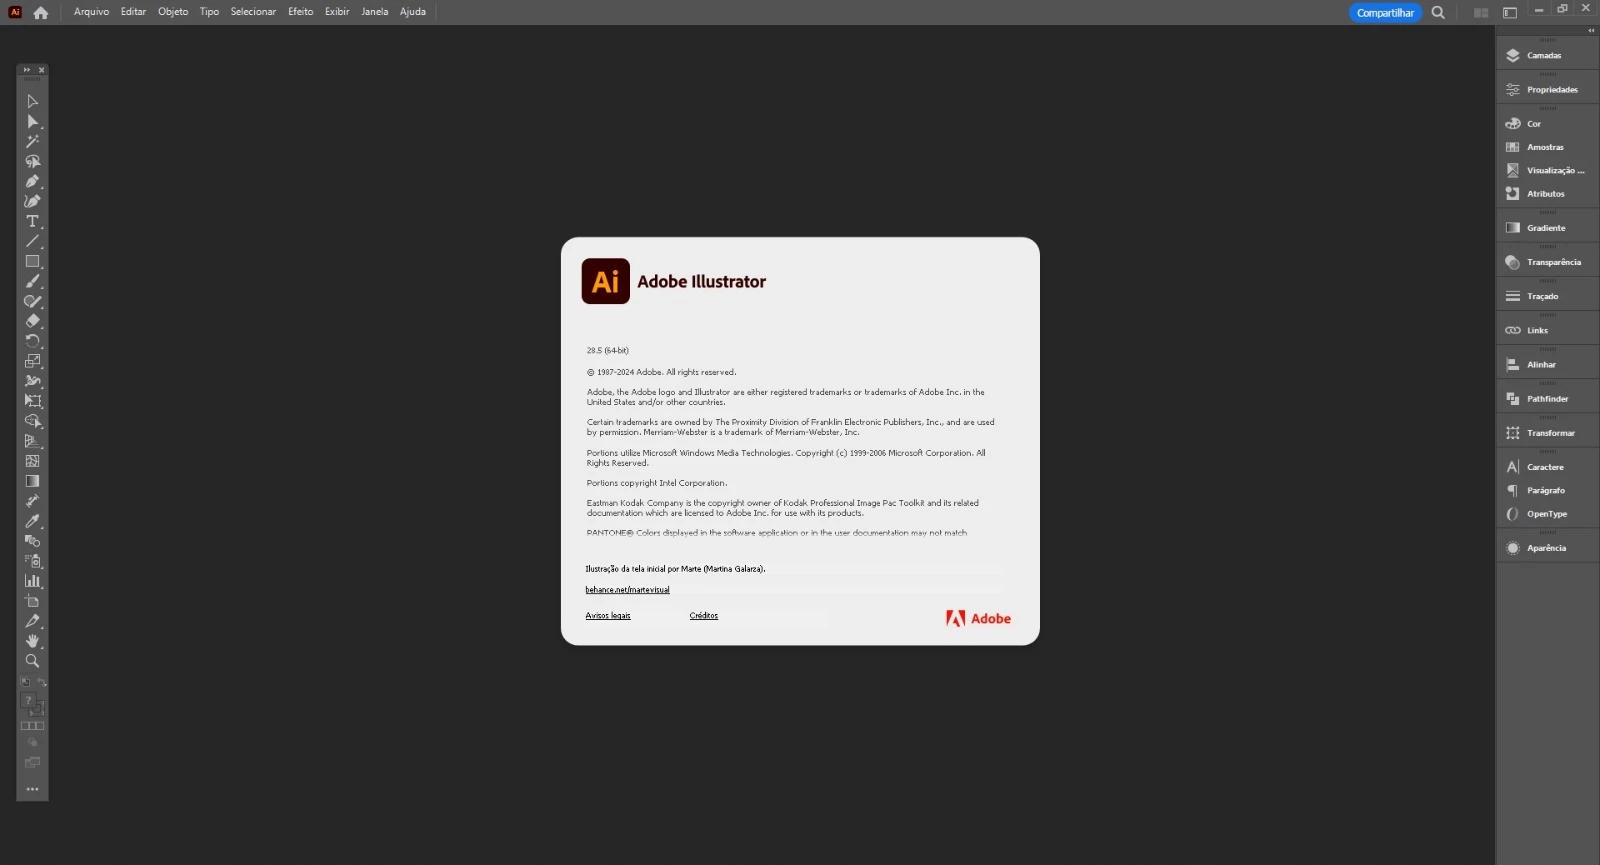Select the Selection tool arrow
The width and height of the screenshot is (1600, 865).
tap(32, 101)
